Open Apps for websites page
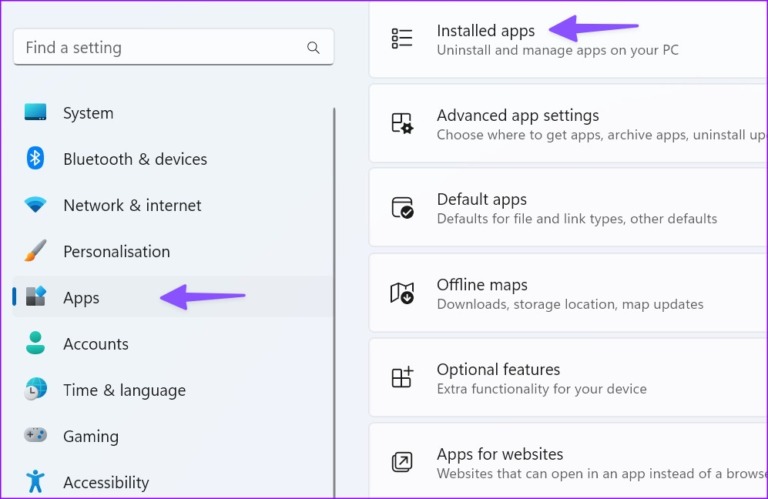 tap(500, 455)
